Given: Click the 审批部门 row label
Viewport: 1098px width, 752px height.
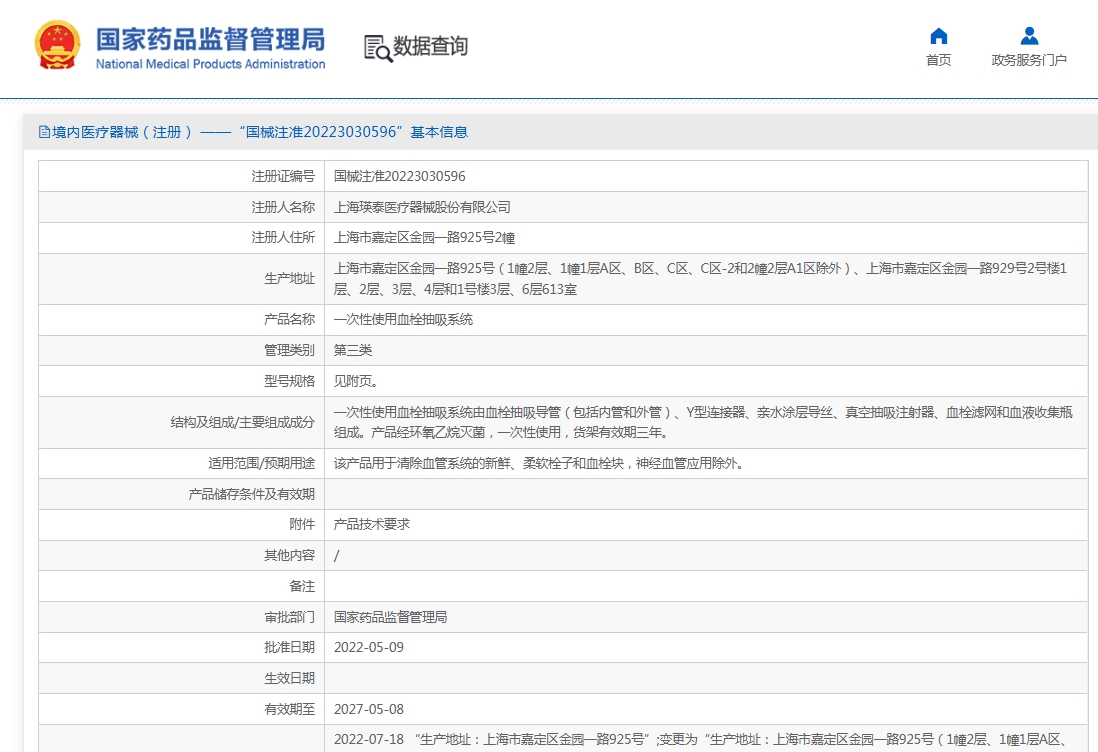Looking at the screenshot, I should (290, 617).
